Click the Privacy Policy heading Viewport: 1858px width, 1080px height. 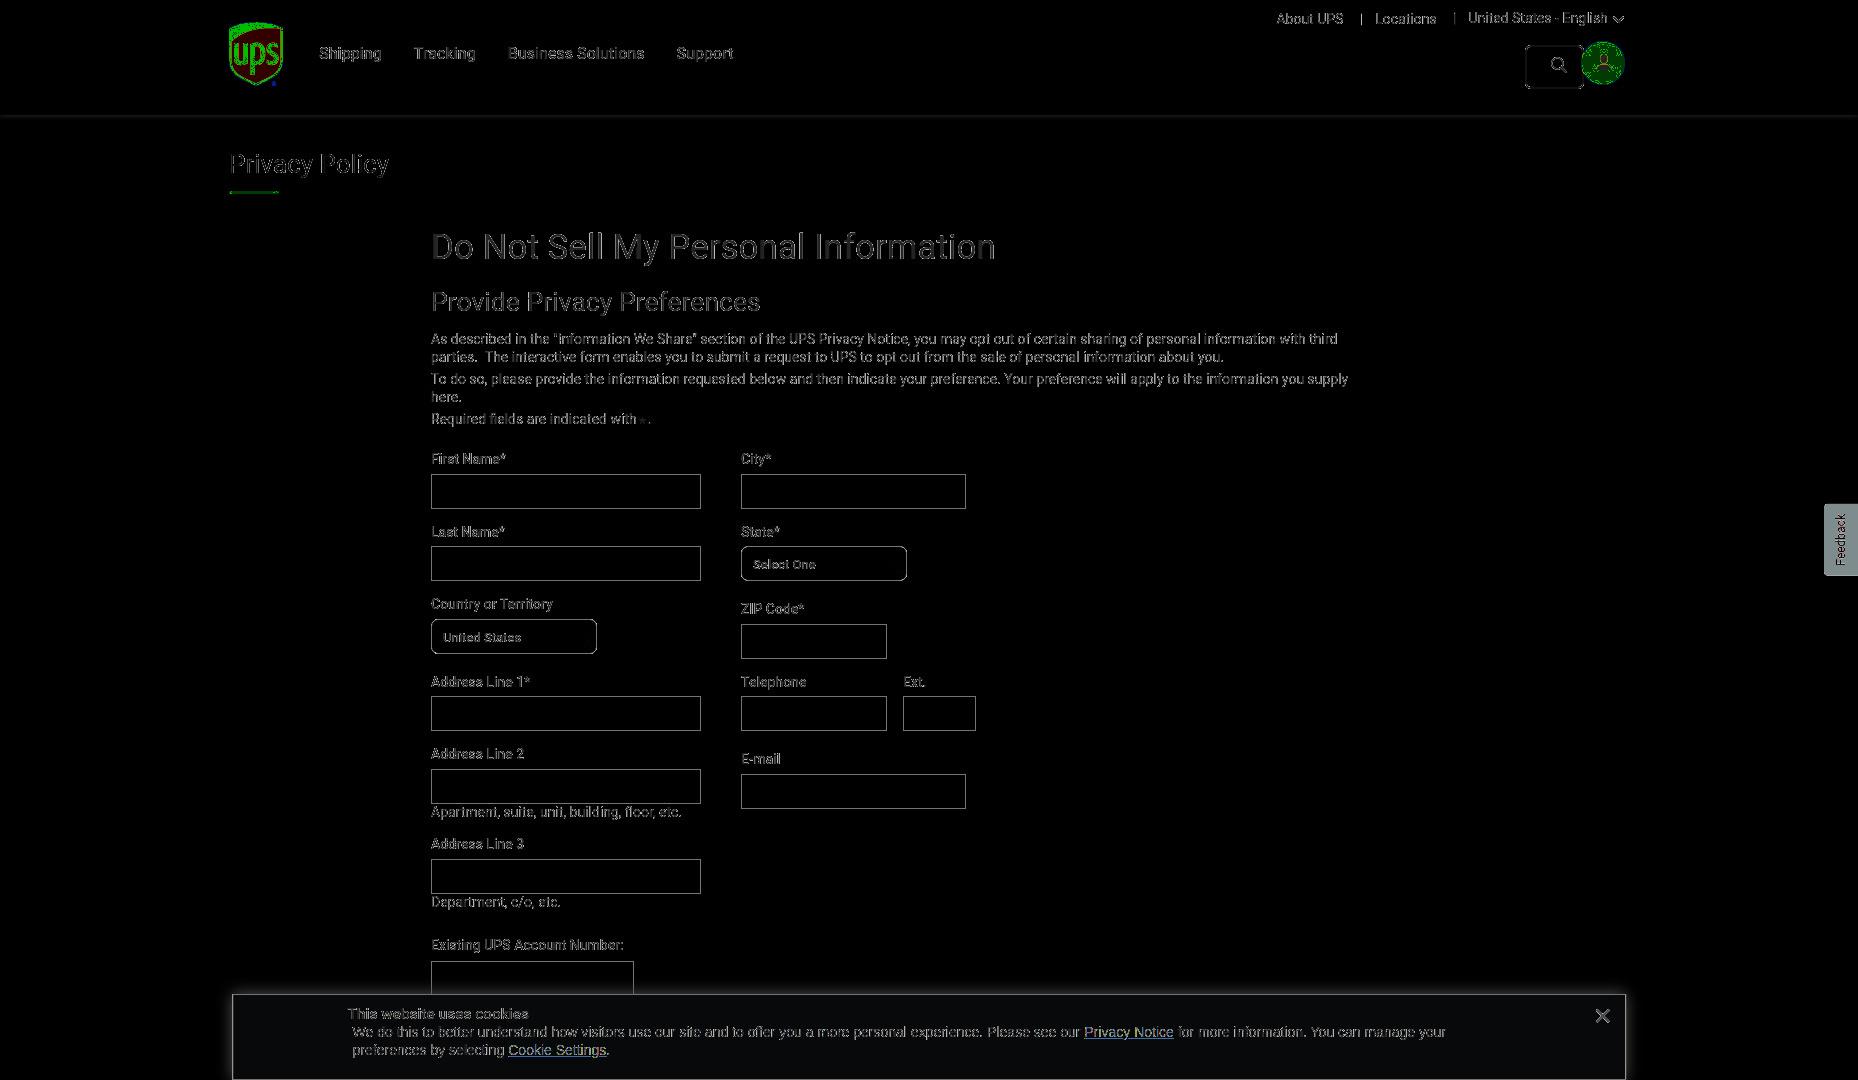pyautogui.click(x=309, y=164)
